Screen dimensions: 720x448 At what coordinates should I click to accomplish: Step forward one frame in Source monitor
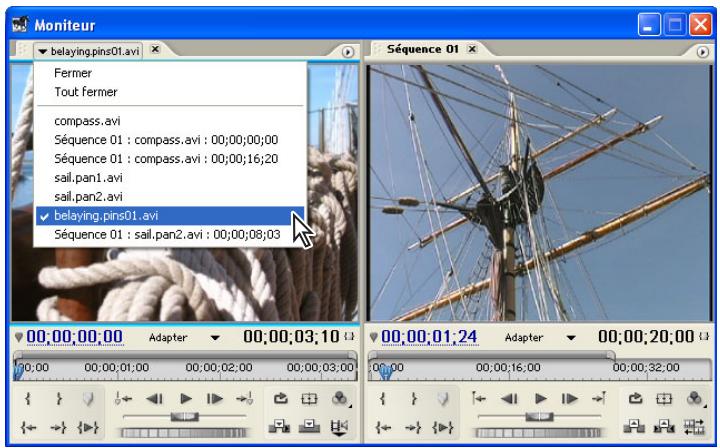214,398
